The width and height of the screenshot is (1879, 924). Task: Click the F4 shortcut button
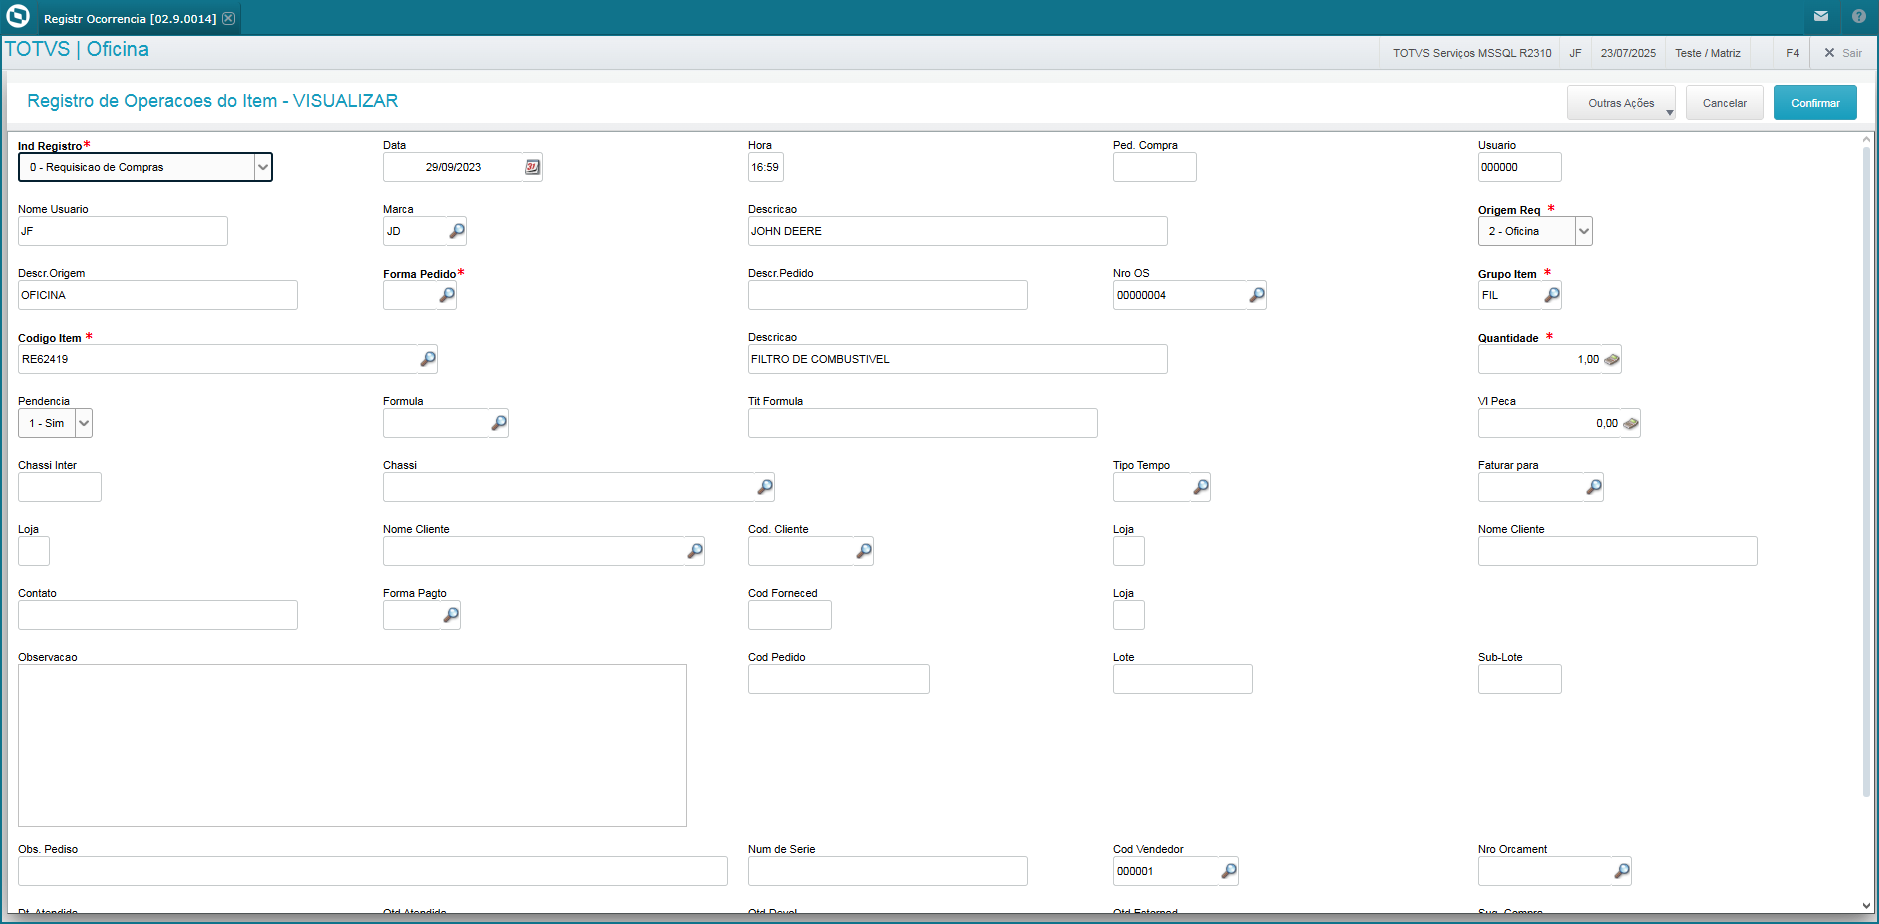click(1793, 53)
